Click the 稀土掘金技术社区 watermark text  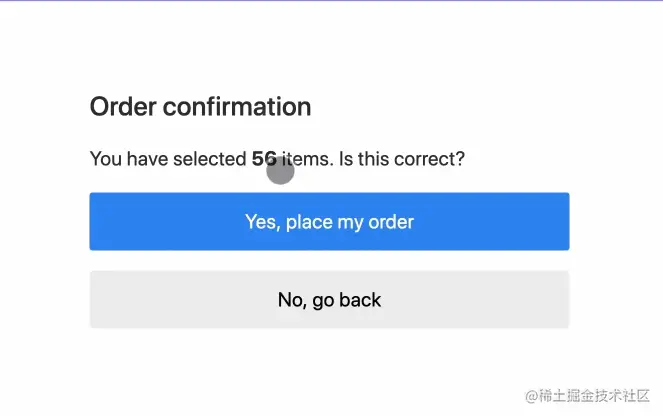pos(594,396)
